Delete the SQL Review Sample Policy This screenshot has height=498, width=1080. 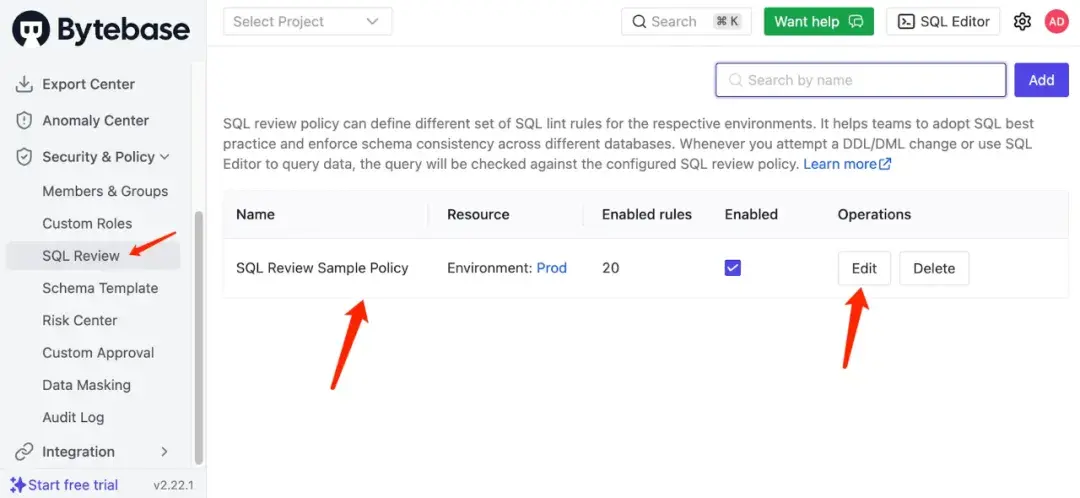click(934, 268)
